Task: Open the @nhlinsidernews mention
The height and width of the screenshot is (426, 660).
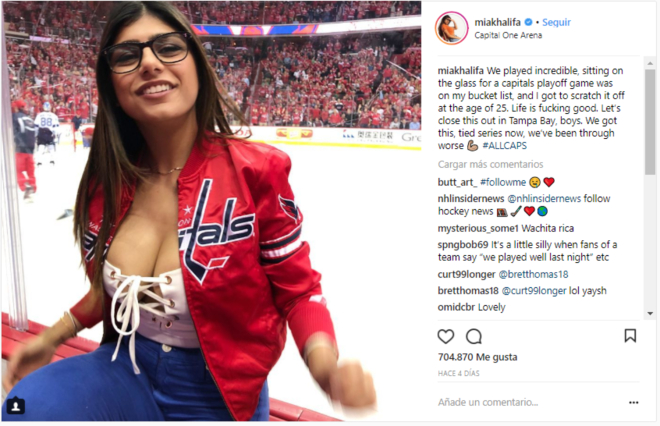Action: (x=544, y=198)
